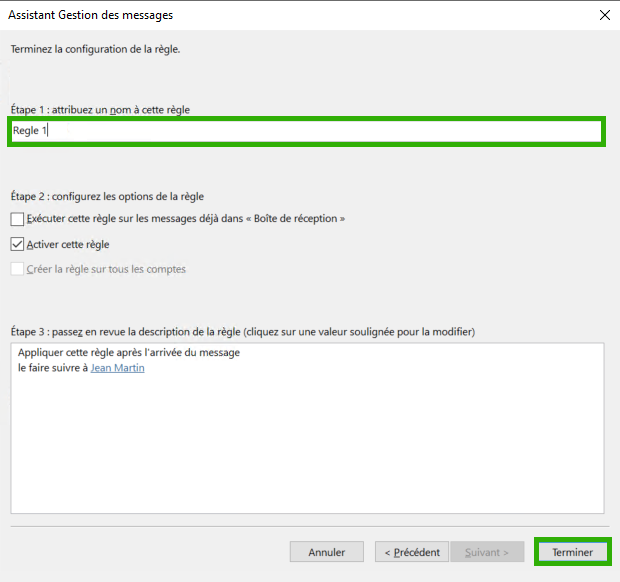The image size is (620, 582).
Task: Uncheck the Activer cette règle checkbox
Action: [17, 244]
